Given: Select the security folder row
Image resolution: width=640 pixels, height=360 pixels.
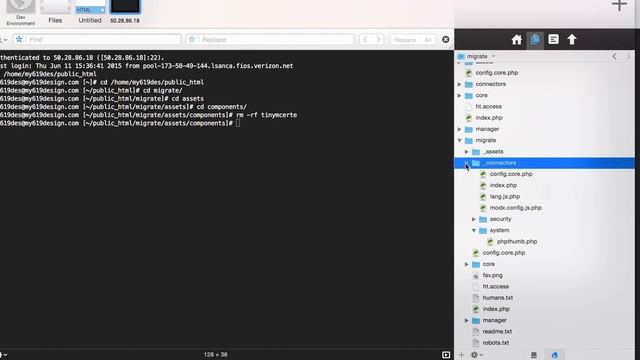Looking at the screenshot, I should [x=544, y=219].
